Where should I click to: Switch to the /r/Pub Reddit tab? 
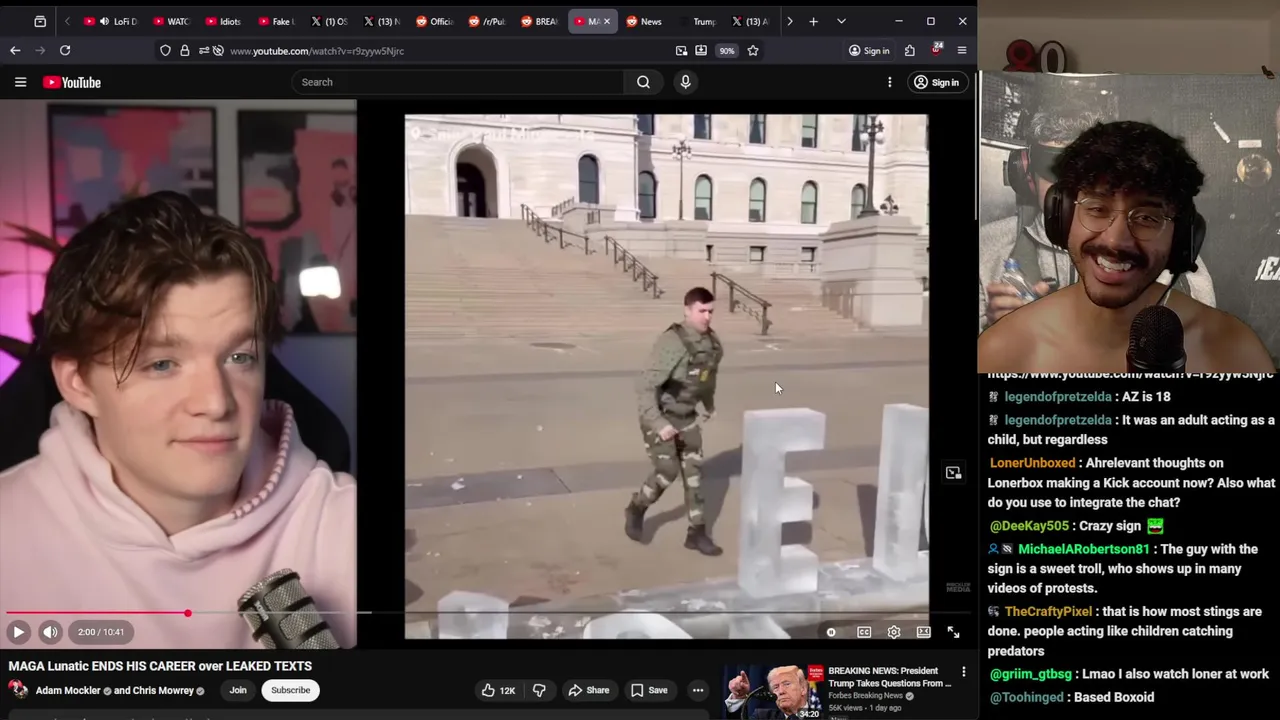[487, 21]
